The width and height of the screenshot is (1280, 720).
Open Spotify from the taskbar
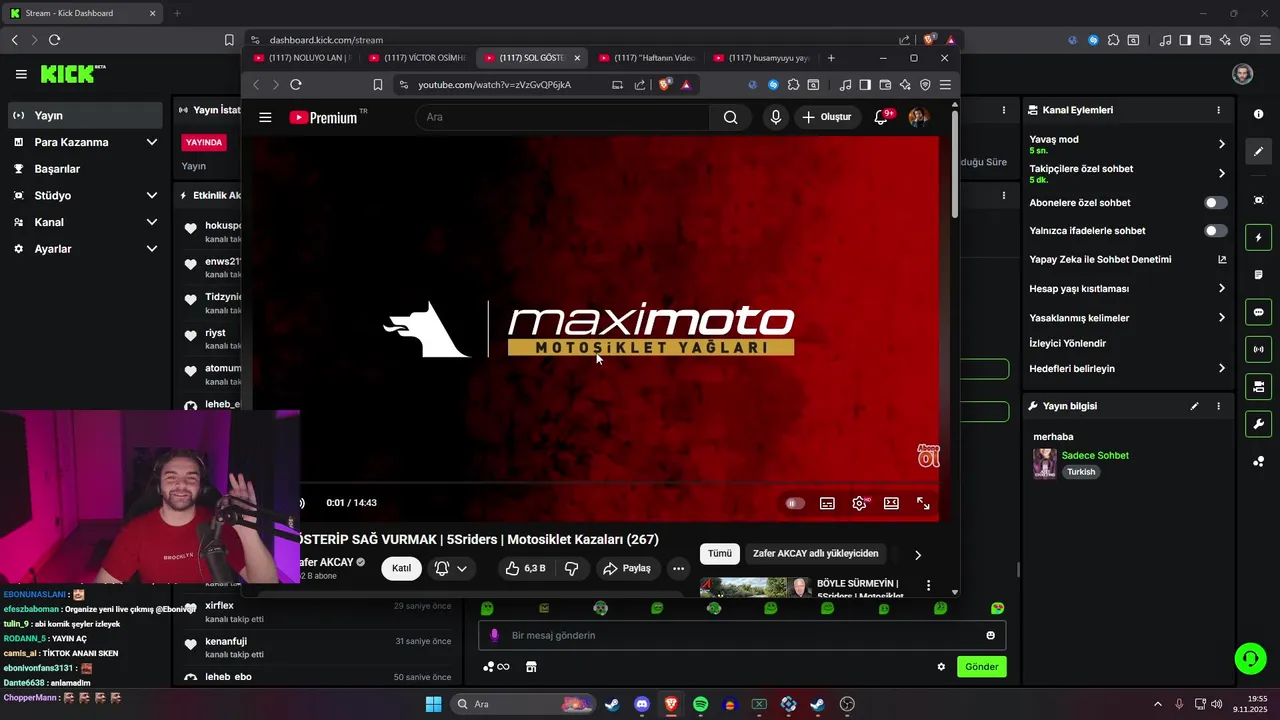click(700, 704)
